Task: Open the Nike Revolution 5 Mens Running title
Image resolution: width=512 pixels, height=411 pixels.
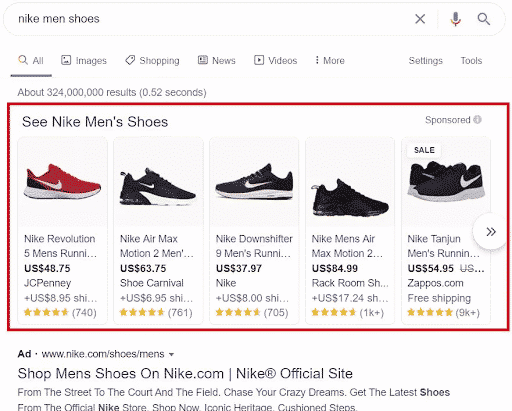Action: [x=61, y=246]
